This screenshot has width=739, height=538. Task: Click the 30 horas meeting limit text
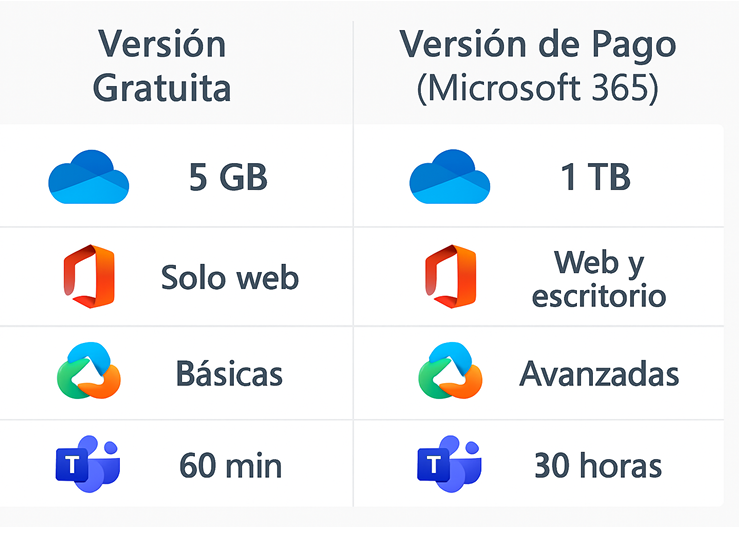[x=598, y=465]
